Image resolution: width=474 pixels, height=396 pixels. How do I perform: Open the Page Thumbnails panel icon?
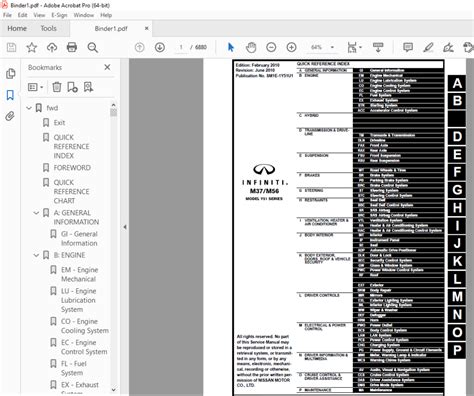pyautogui.click(x=11, y=74)
